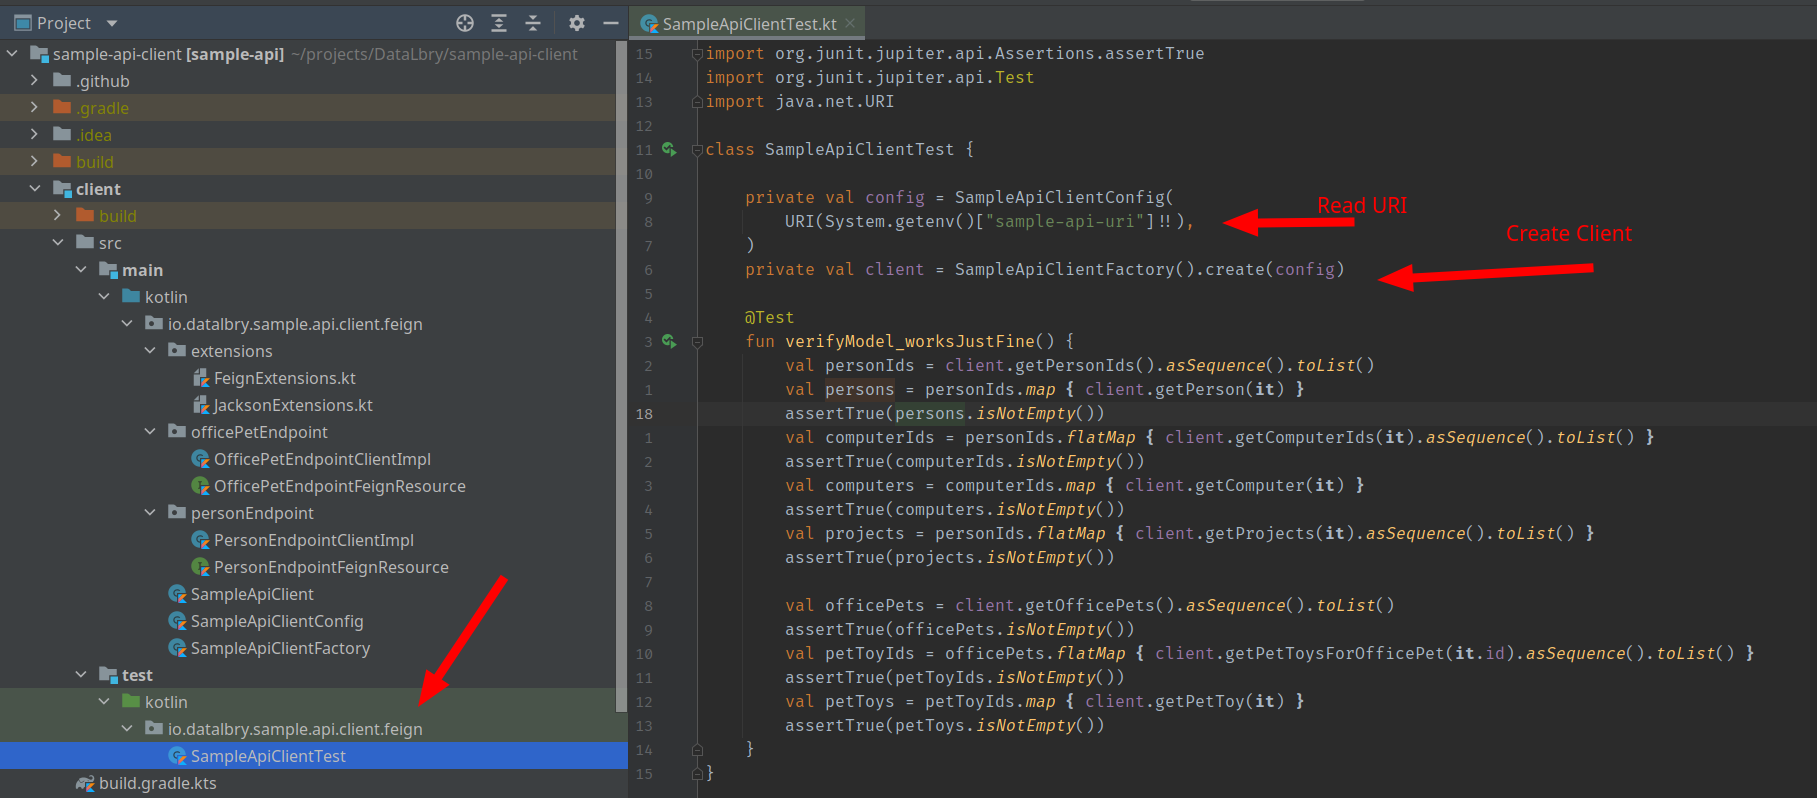Image resolution: width=1817 pixels, height=798 pixels.
Task: Click the Select Opened File target icon
Action: [x=465, y=23]
